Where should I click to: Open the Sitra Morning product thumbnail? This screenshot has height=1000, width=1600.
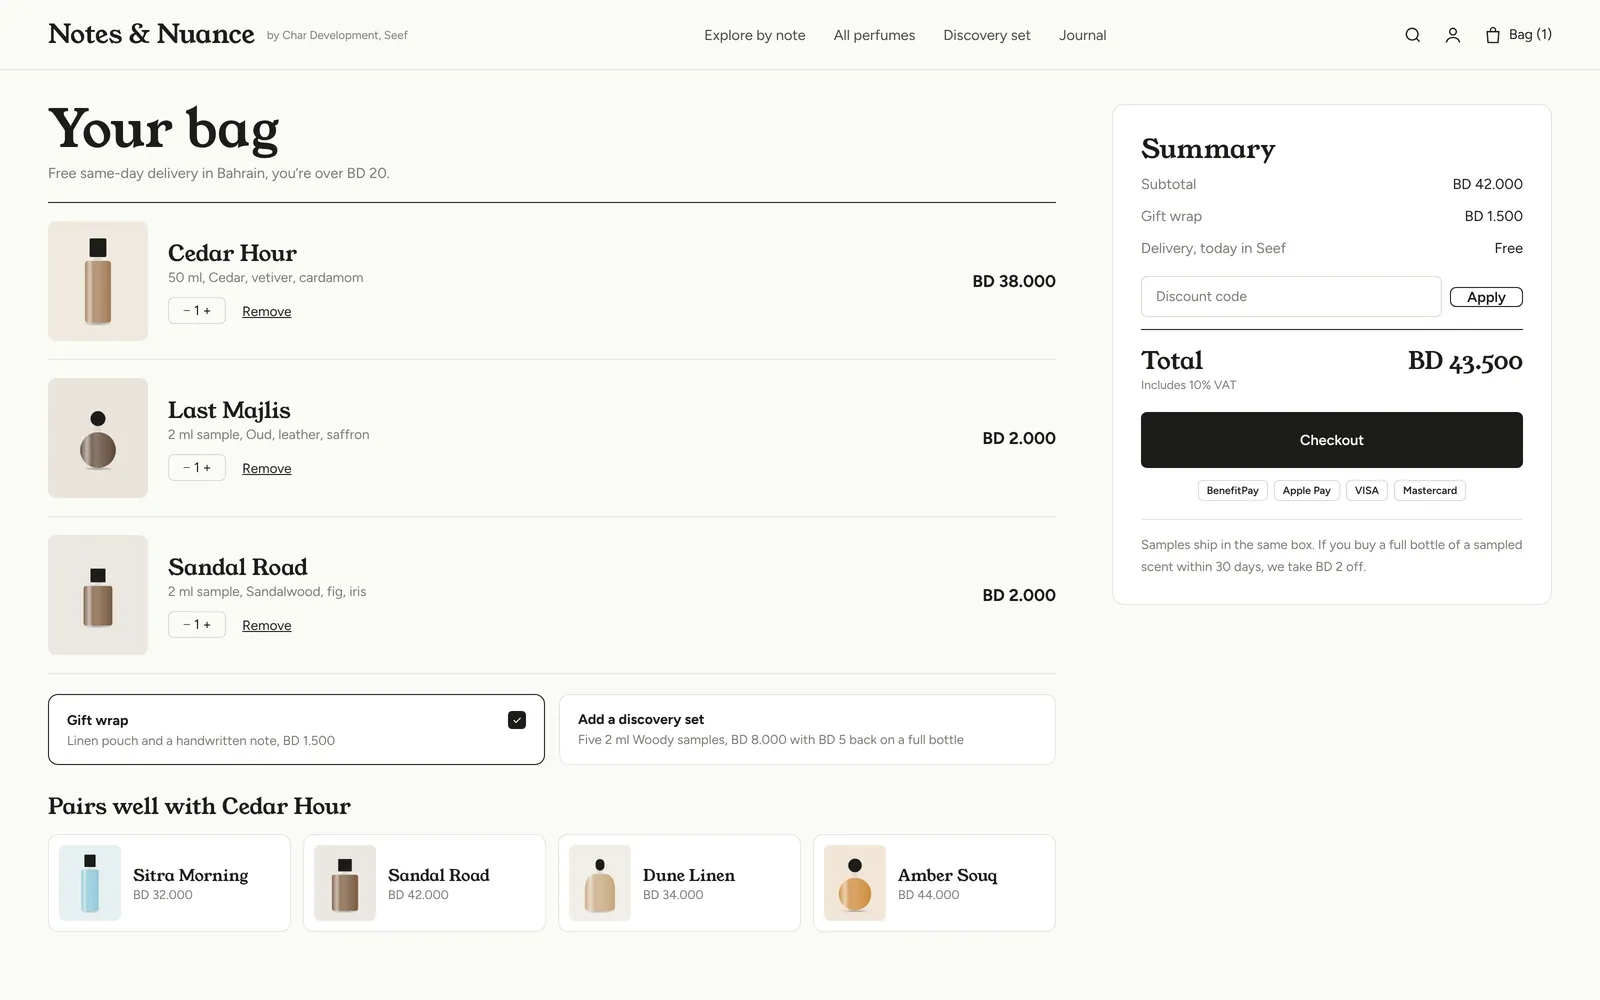tap(90, 883)
